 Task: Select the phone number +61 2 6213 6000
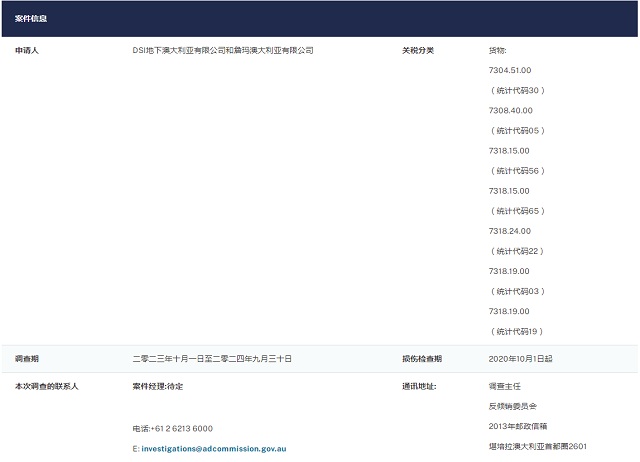pyautogui.click(x=182, y=429)
